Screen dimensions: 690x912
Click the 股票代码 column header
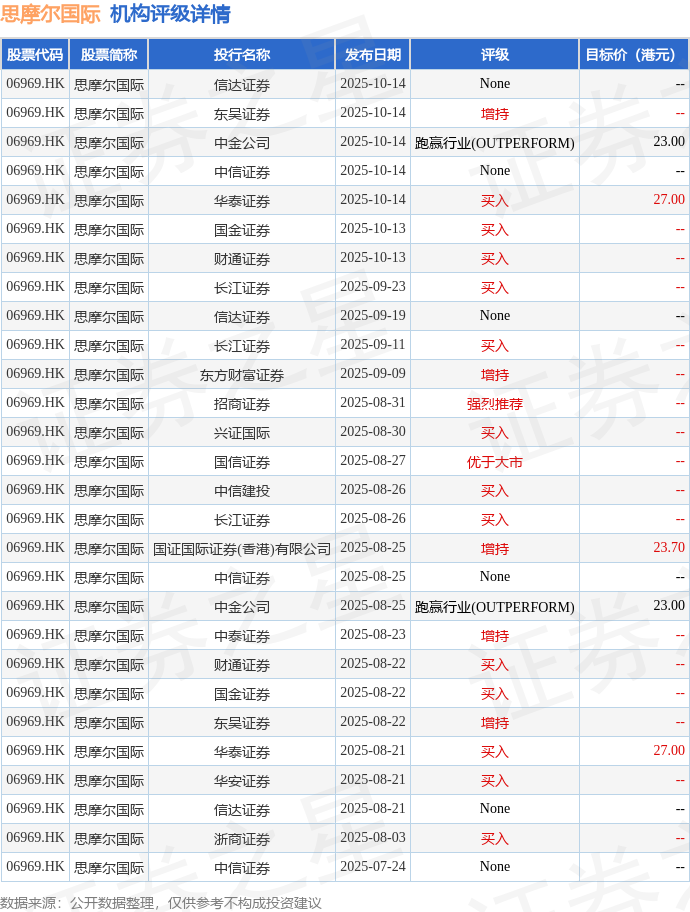tap(35, 55)
